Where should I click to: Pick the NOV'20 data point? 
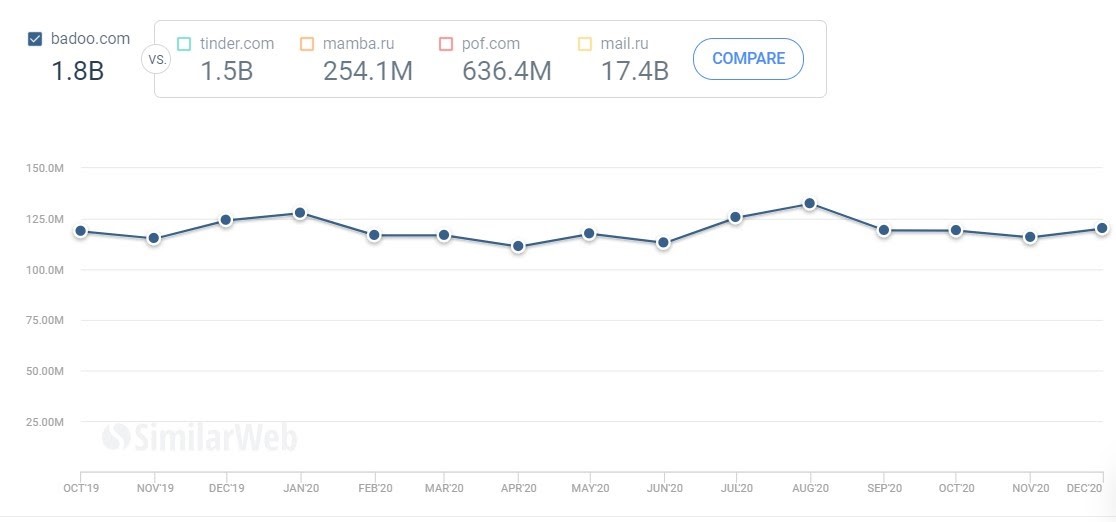coord(1030,236)
